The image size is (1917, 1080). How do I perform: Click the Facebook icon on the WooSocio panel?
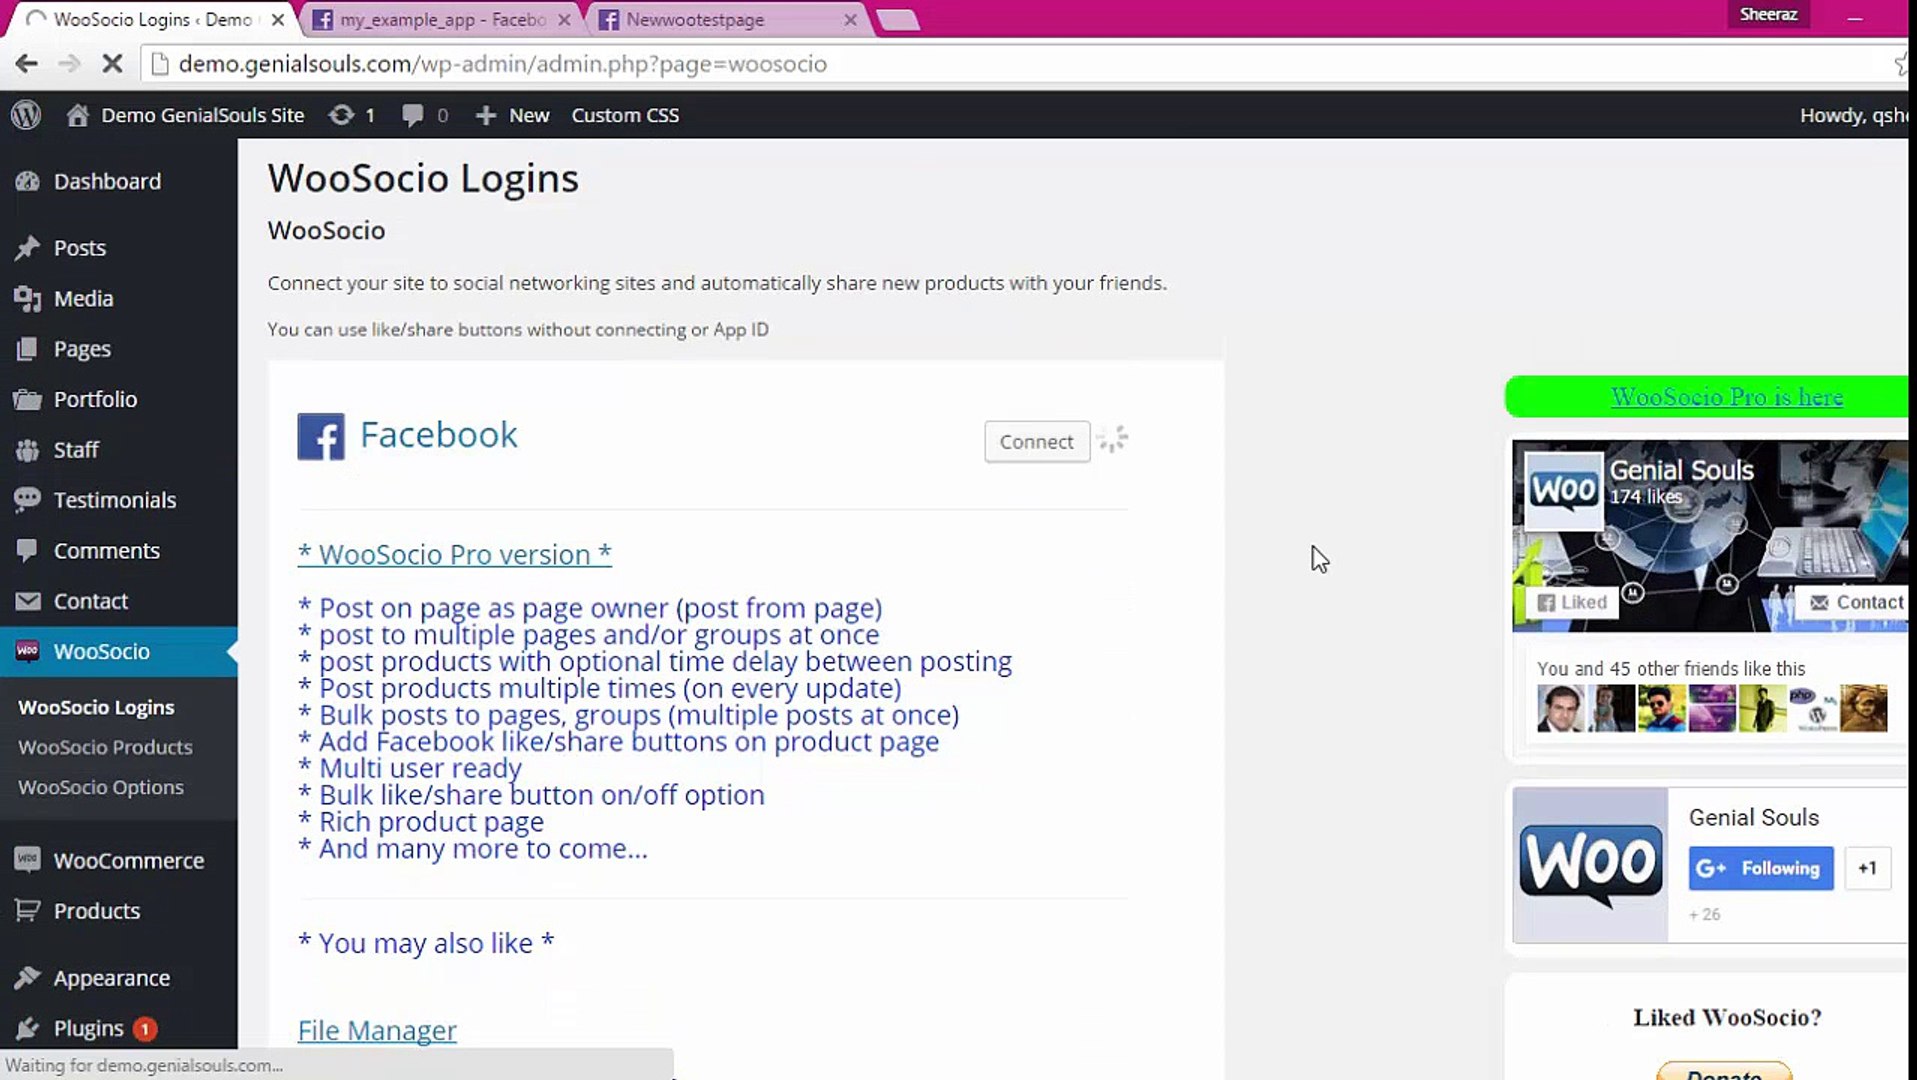(x=320, y=436)
